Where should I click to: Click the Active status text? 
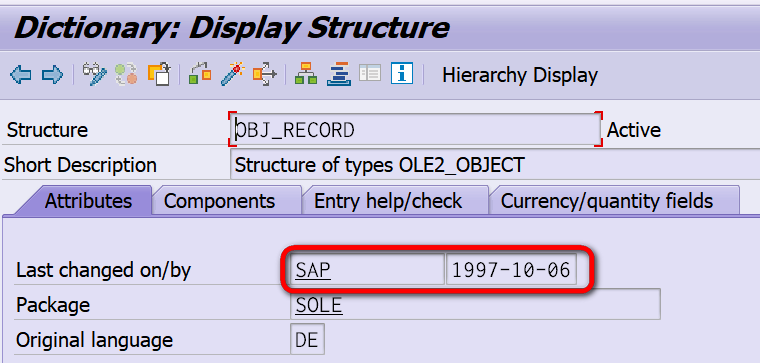pos(633,130)
